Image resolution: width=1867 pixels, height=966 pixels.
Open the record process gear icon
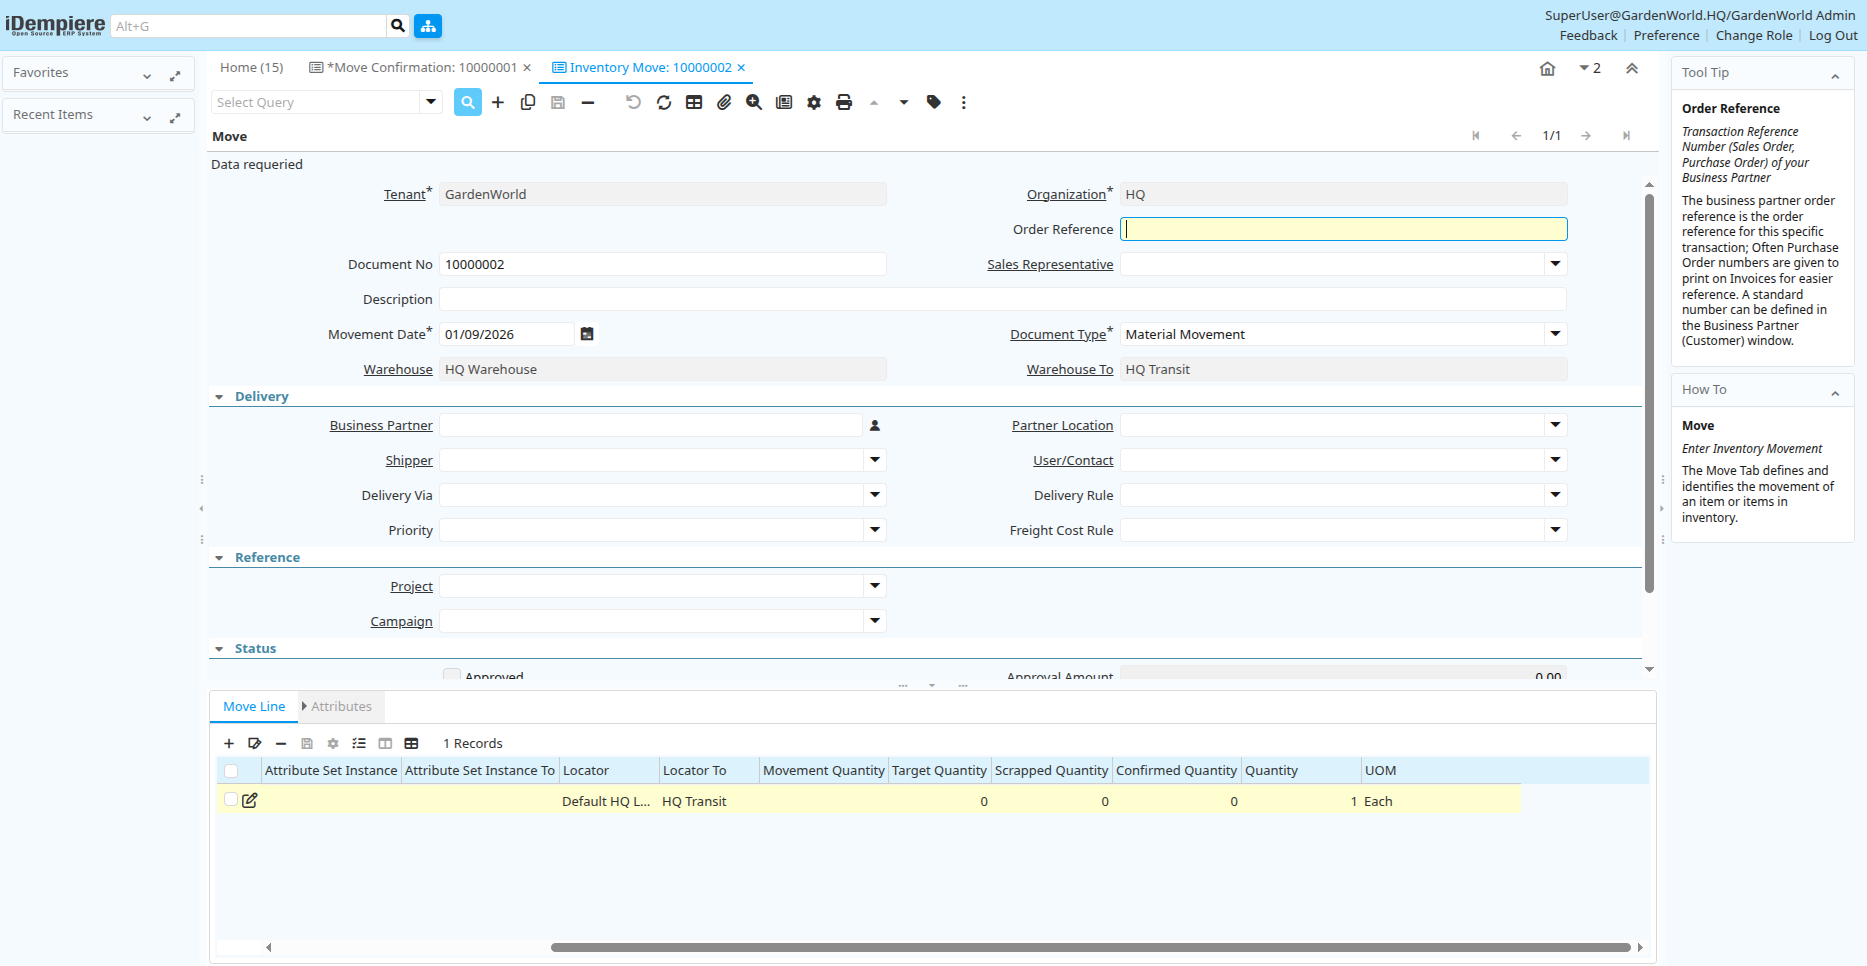tap(813, 102)
